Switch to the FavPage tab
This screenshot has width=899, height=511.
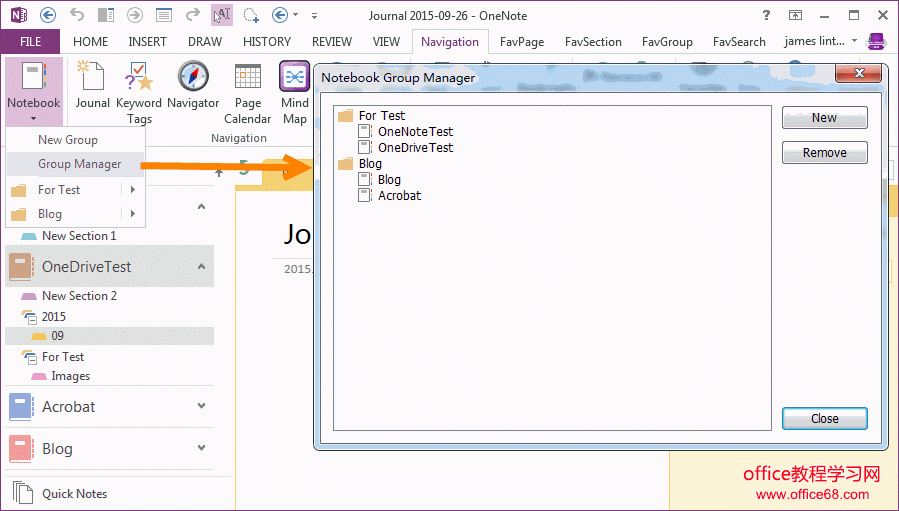(x=524, y=42)
